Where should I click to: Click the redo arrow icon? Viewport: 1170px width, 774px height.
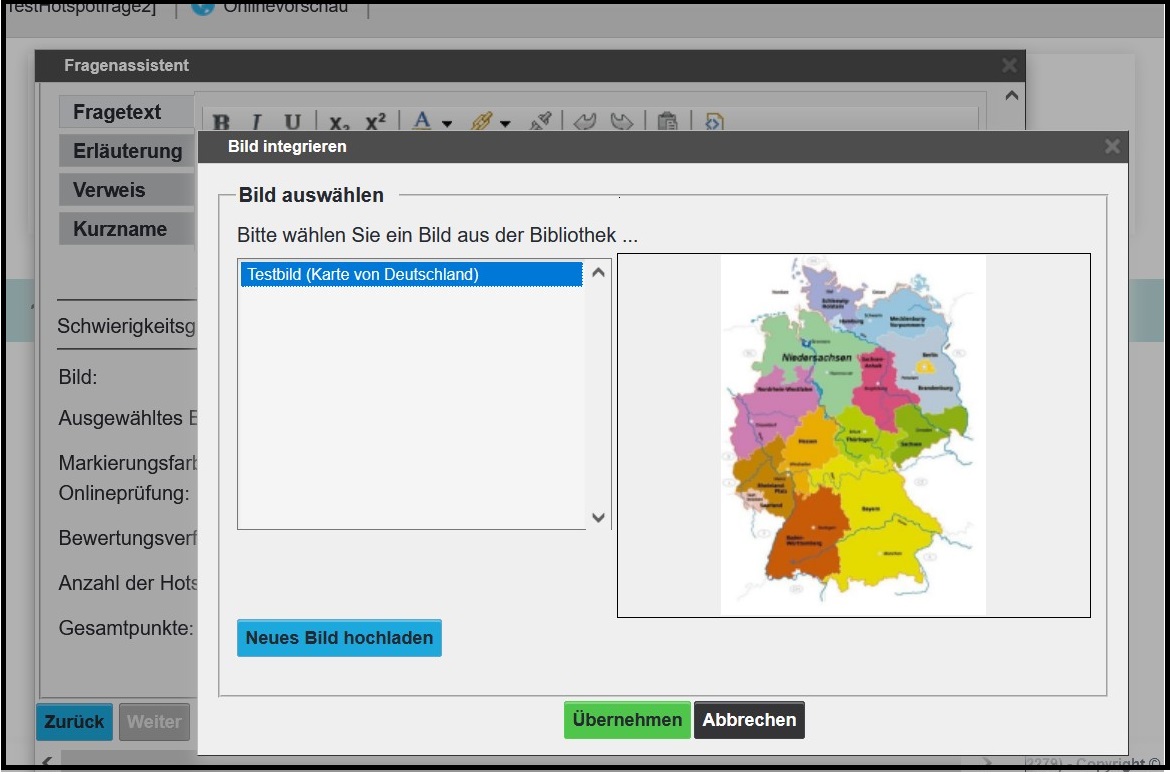click(x=622, y=122)
